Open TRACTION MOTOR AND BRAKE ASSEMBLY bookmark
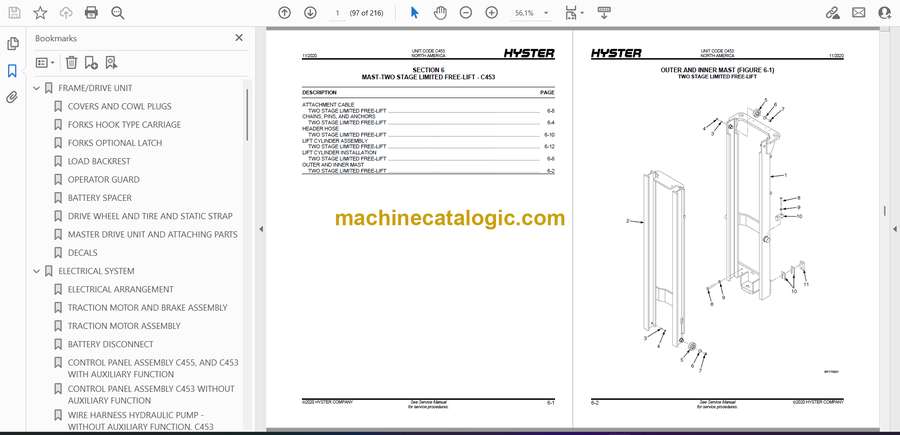Viewport: 900px width, 435px height. 148,308
